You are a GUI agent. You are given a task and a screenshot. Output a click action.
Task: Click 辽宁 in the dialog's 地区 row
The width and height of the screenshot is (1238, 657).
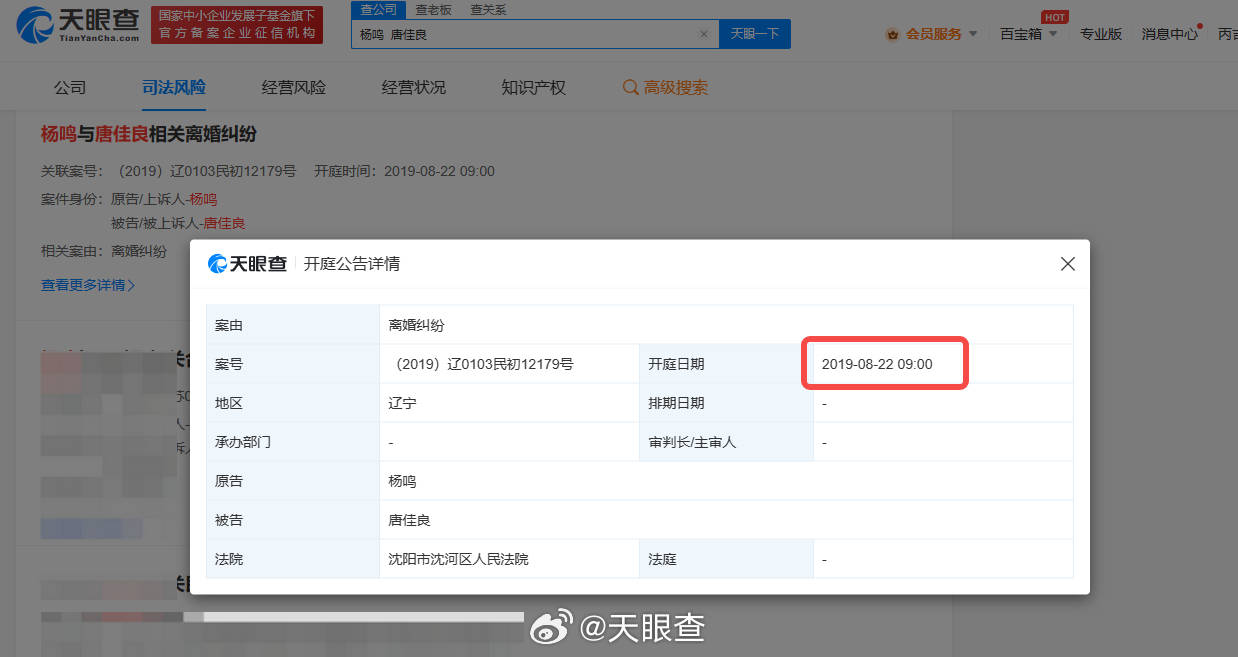[x=403, y=403]
